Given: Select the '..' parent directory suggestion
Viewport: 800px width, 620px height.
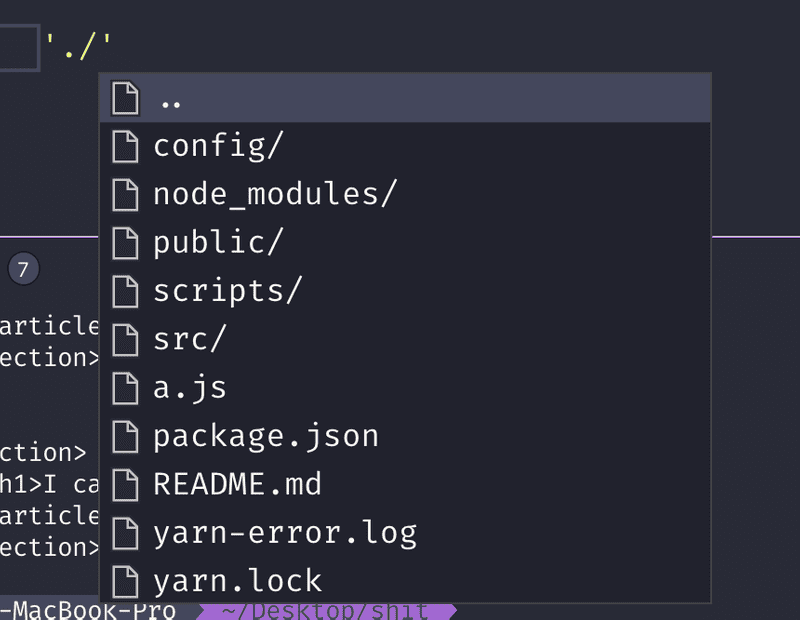Looking at the screenshot, I should (x=170, y=99).
